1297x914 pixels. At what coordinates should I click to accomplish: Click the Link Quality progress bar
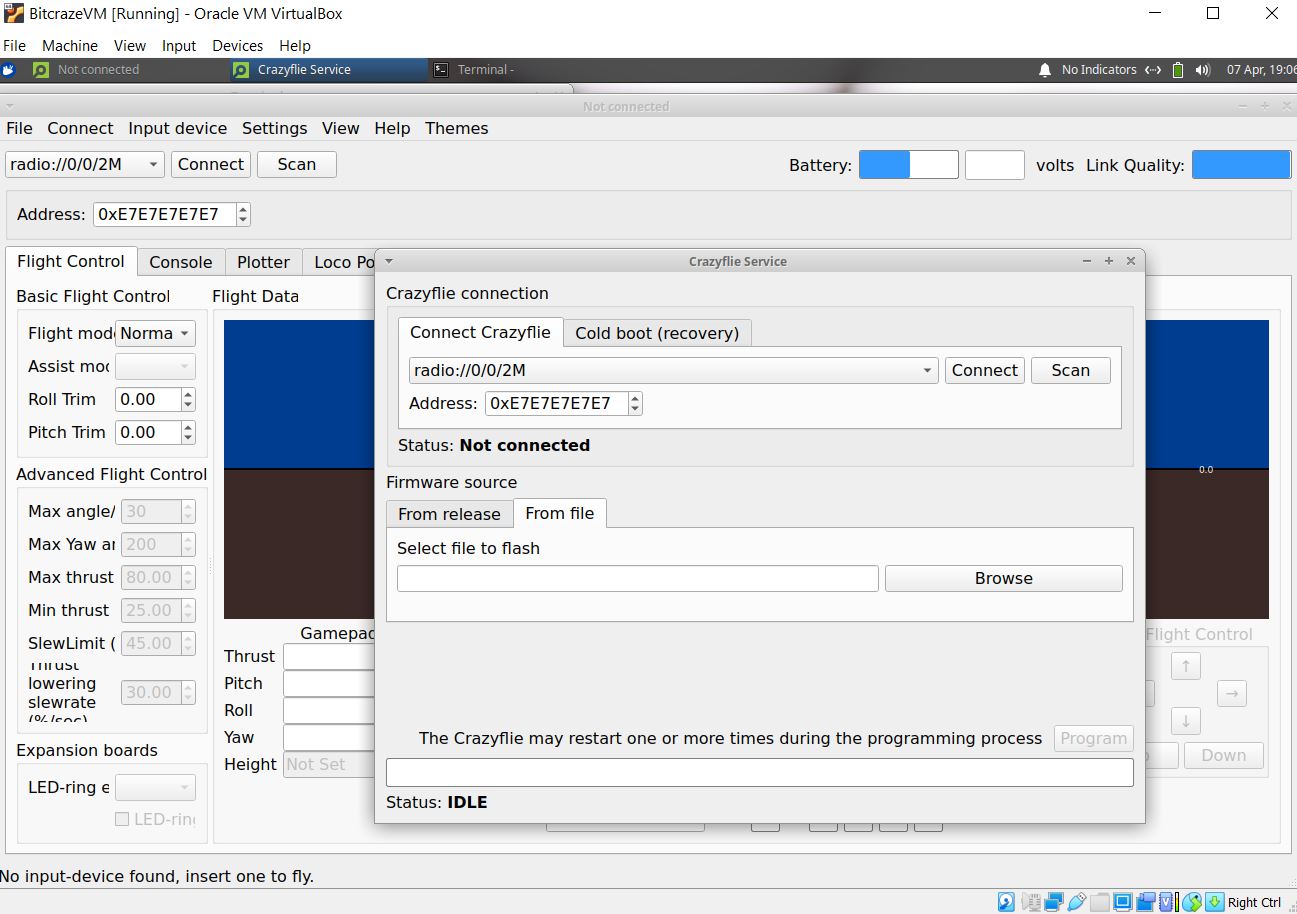pos(1240,165)
